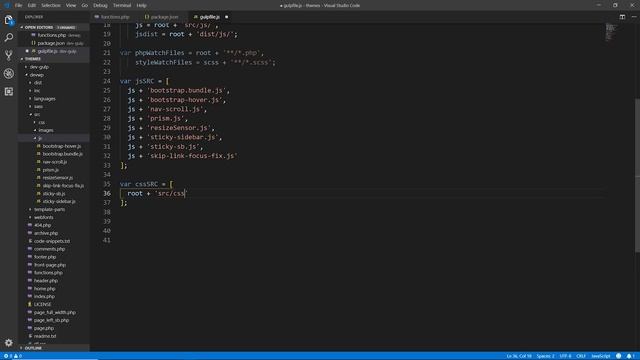Open footer.php in explorer
640x360 pixels.
(53, 257)
